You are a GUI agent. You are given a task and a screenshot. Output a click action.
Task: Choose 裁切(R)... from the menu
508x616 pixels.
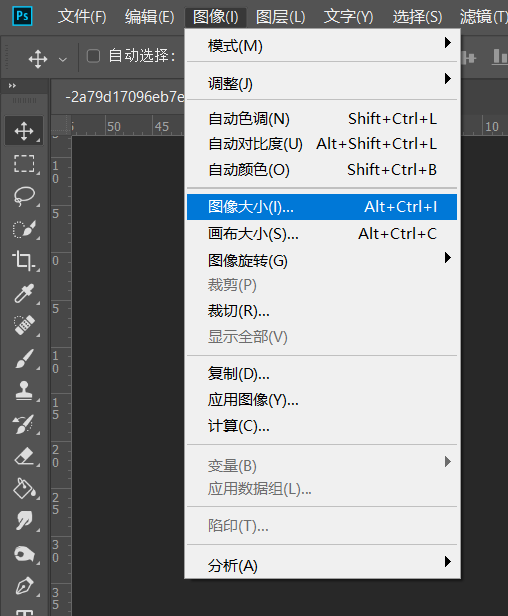pos(322,311)
